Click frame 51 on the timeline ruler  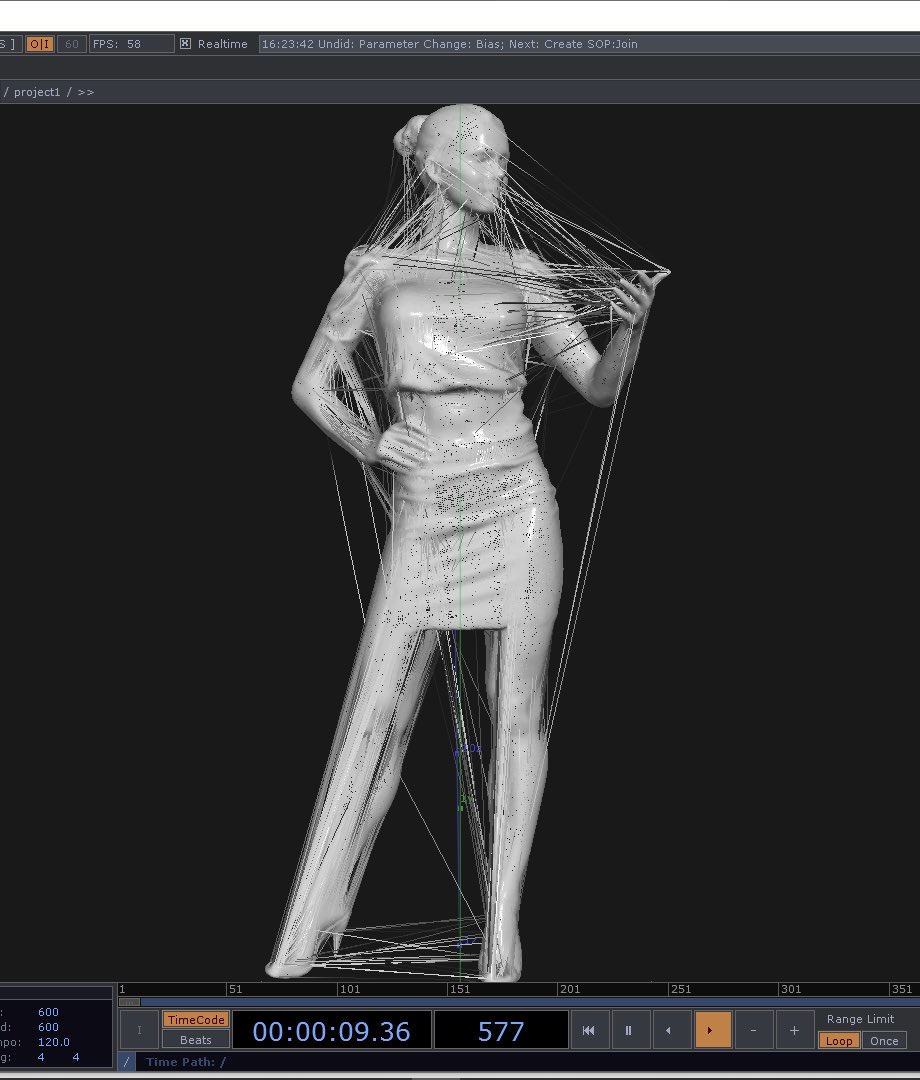pyautogui.click(x=236, y=989)
